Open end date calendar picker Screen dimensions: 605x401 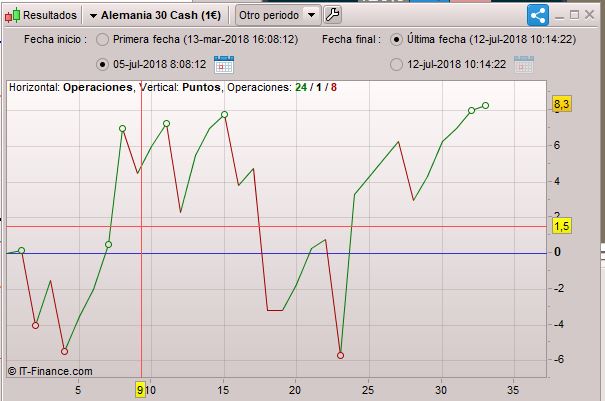click(524, 64)
